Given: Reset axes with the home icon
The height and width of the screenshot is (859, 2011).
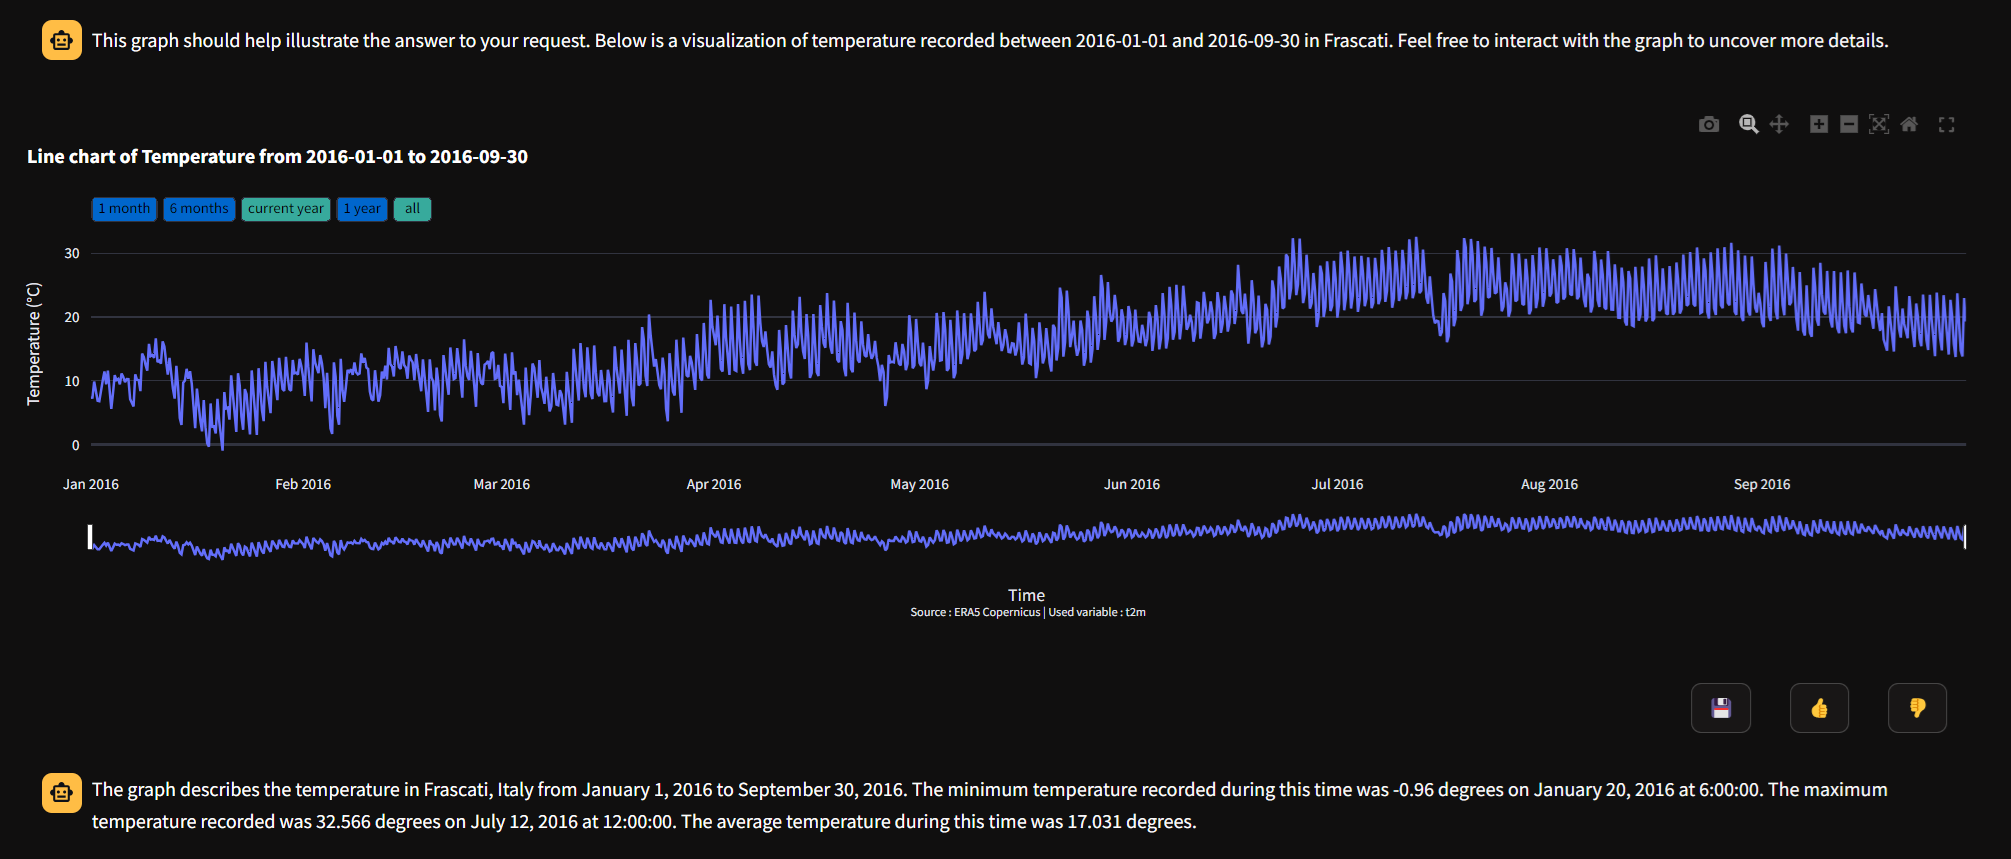Looking at the screenshot, I should [1909, 124].
